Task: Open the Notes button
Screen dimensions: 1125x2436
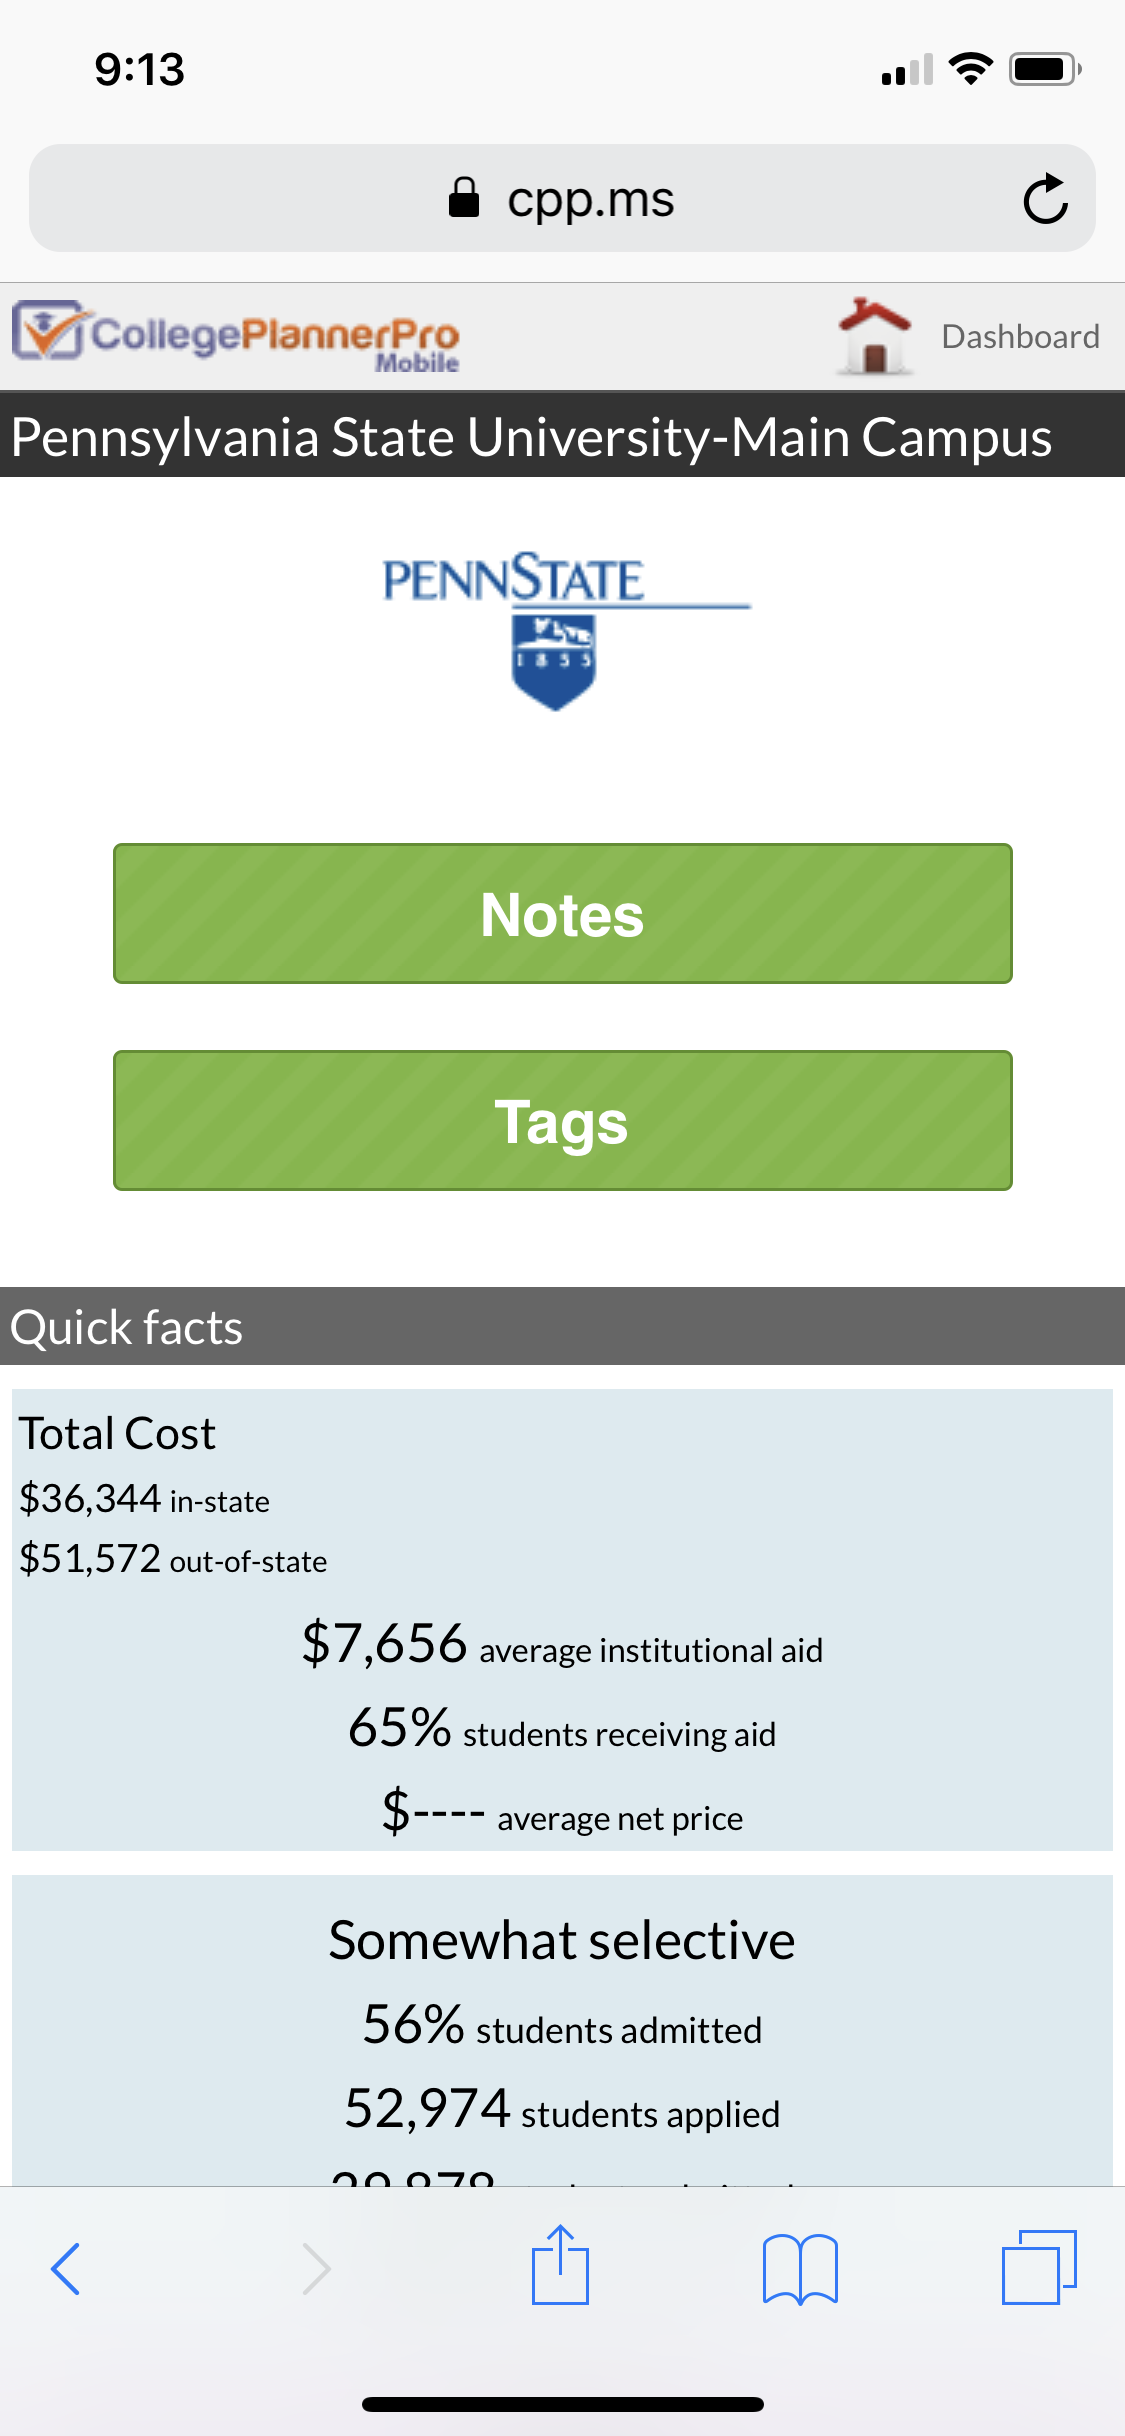Action: point(562,913)
